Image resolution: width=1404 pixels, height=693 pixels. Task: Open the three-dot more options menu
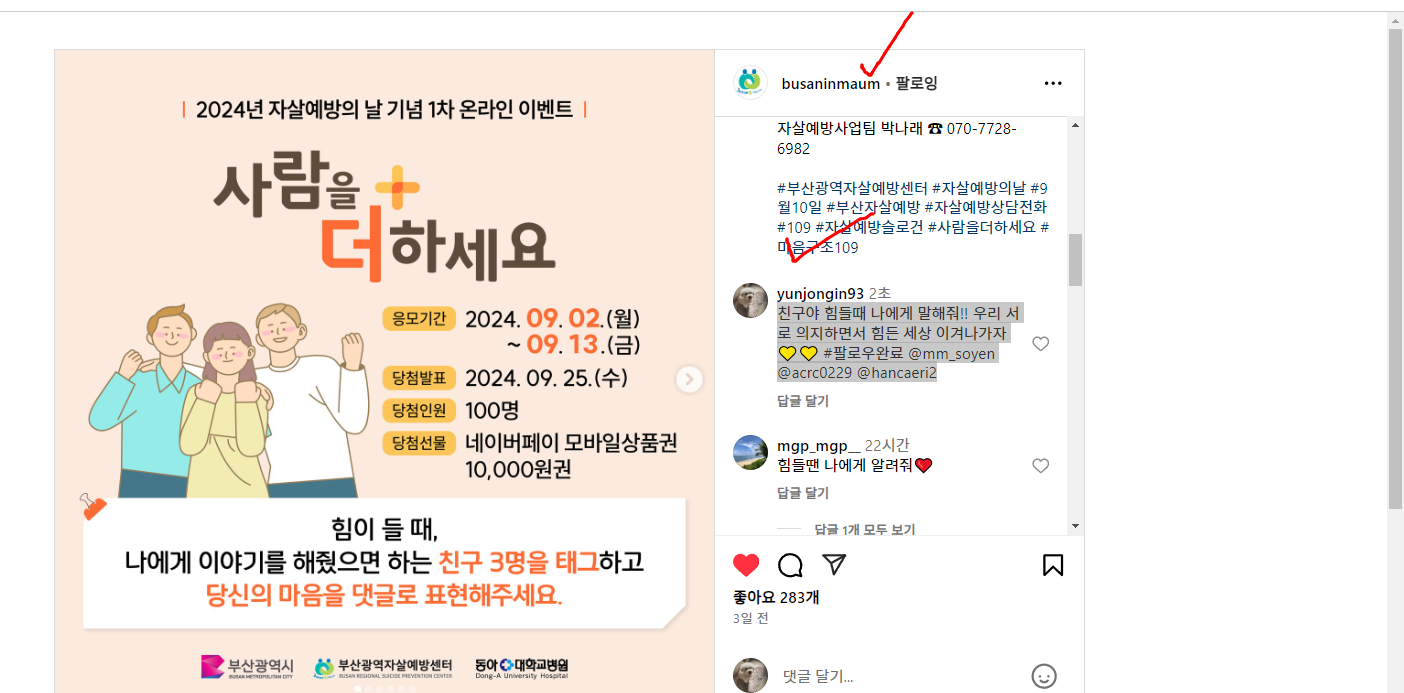pos(1053,83)
